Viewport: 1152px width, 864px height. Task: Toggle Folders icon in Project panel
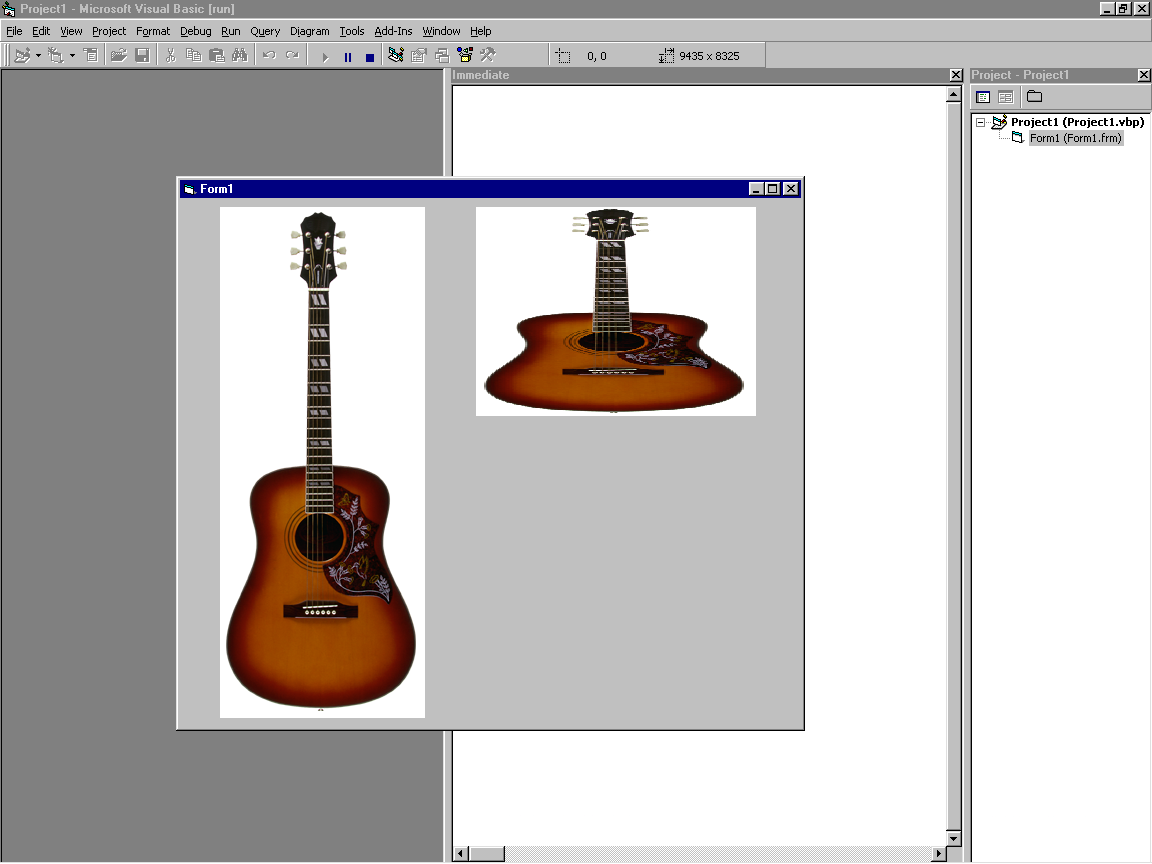(x=1034, y=97)
